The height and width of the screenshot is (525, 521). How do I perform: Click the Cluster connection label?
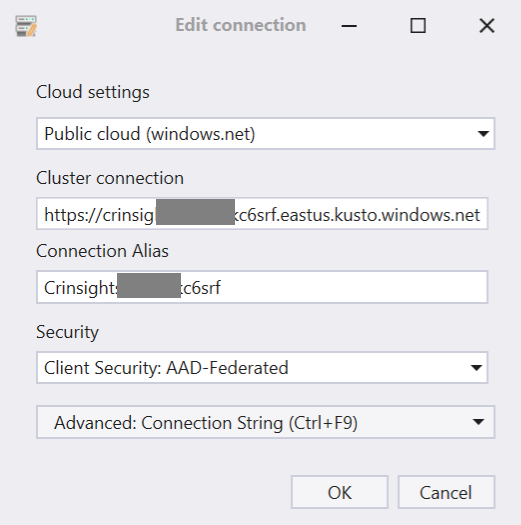(110, 178)
